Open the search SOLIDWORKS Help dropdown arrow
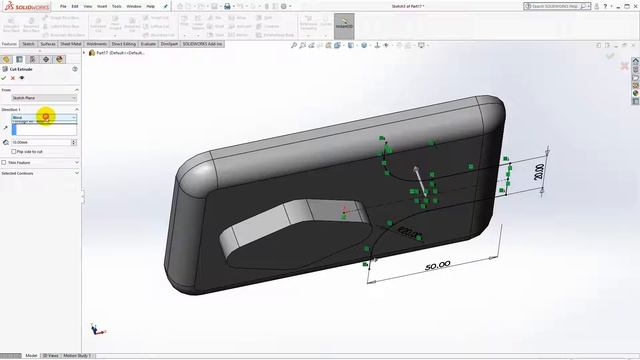The image size is (640, 360). click(x=589, y=6)
